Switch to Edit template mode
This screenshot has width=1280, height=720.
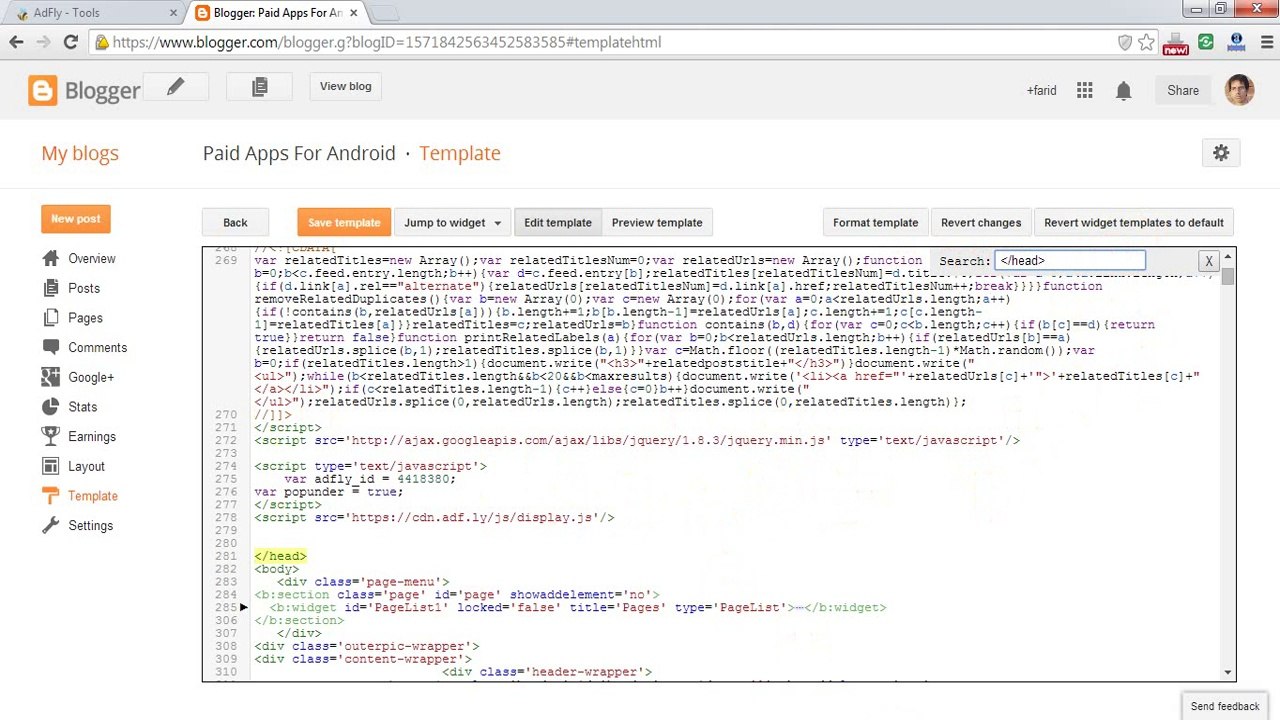pos(558,223)
